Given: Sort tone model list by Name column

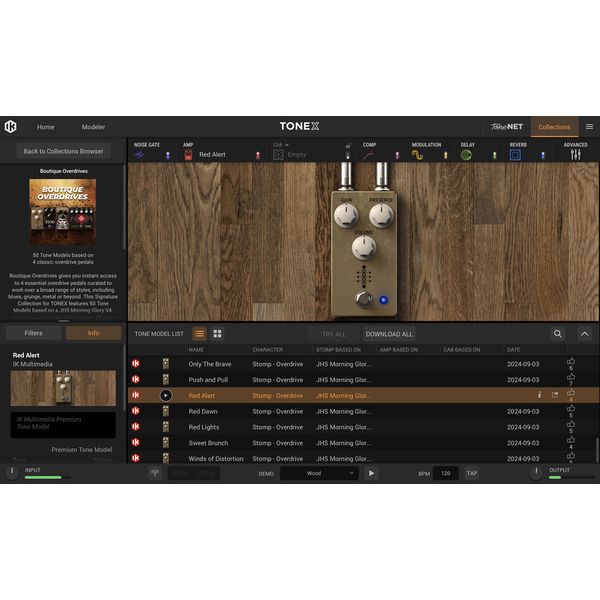Looking at the screenshot, I should coord(196,350).
